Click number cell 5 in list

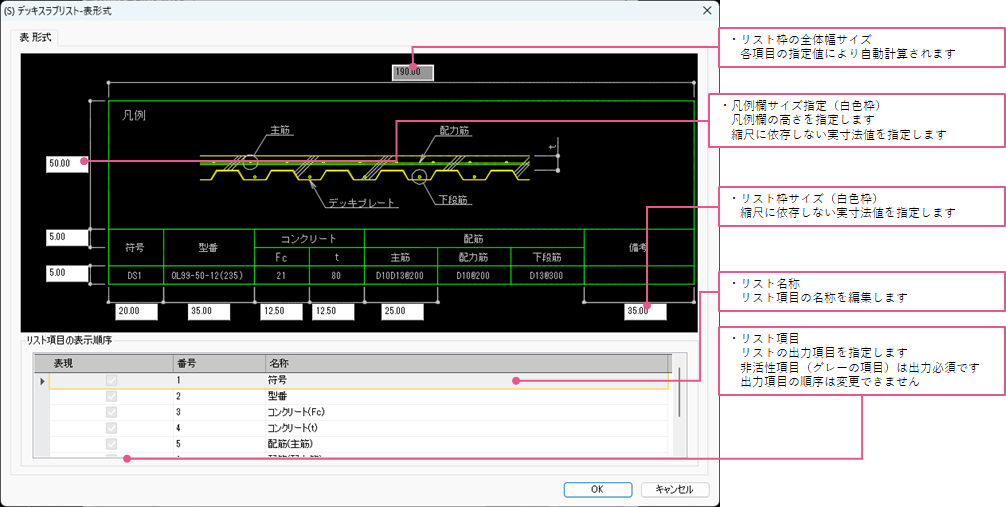219,444
